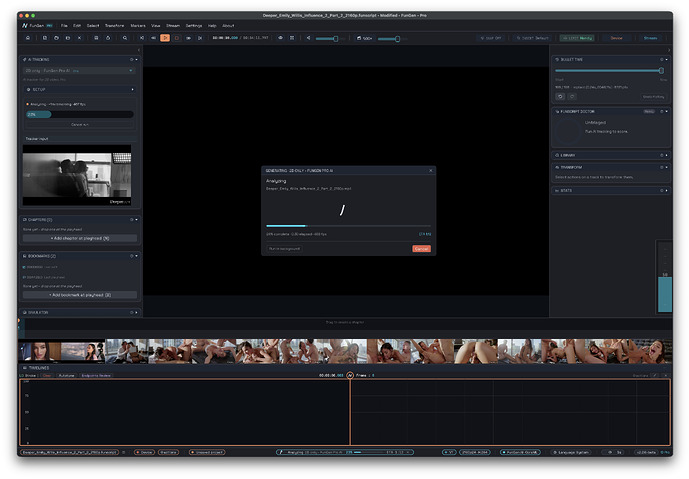Click the Analyzing progress pill in status bar
Screen dimensions: 689x479
pyautogui.click(x=345, y=452)
